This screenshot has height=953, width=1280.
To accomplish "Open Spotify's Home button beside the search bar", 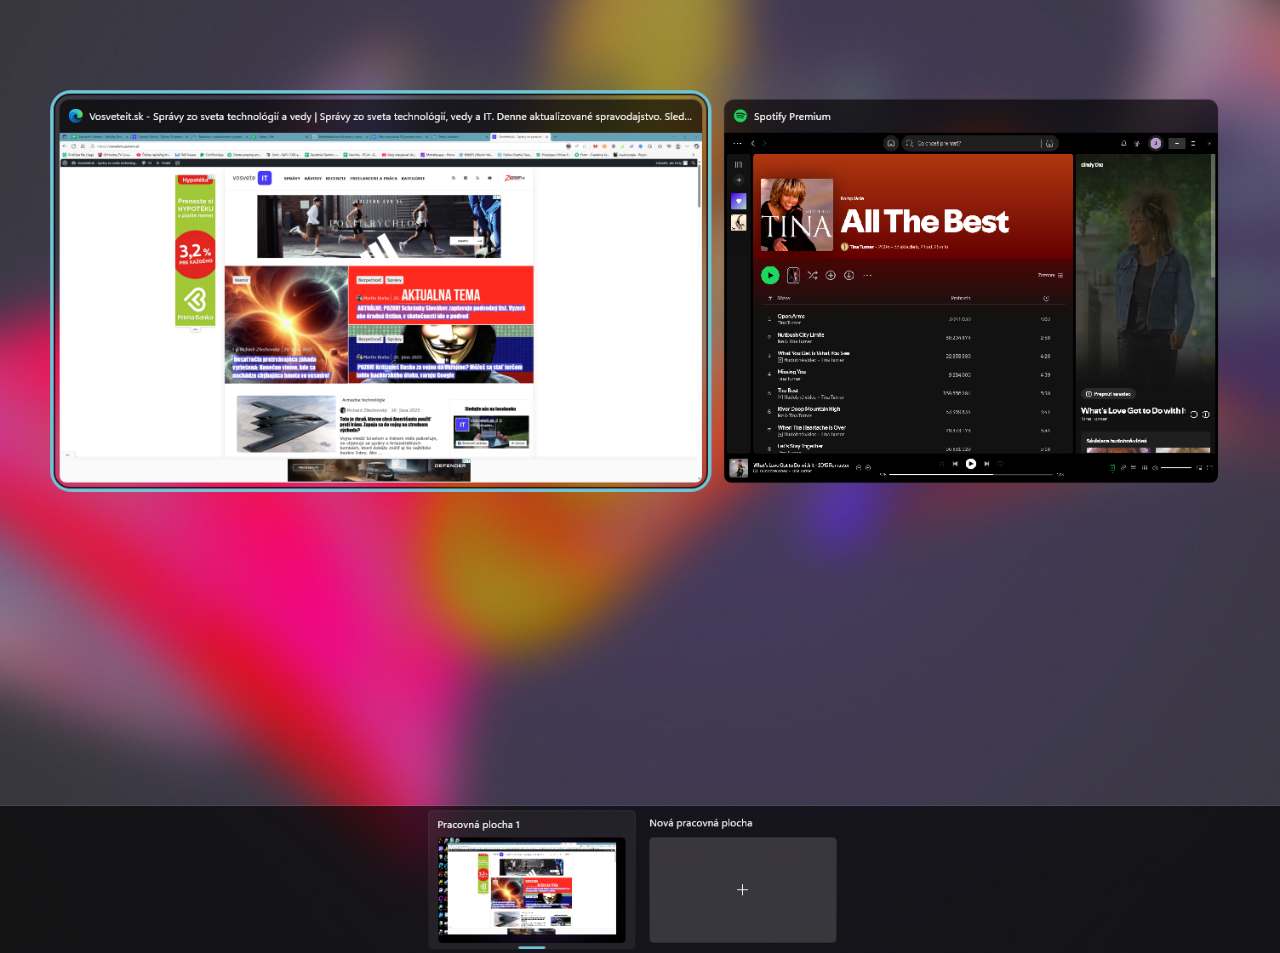I will [x=890, y=143].
